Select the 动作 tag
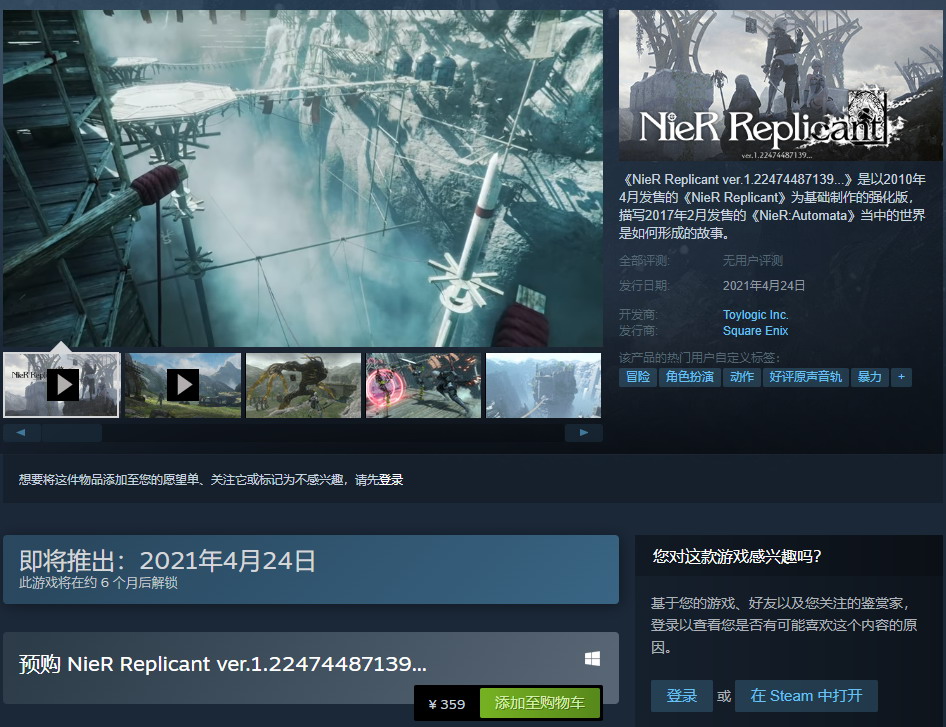 [x=741, y=377]
